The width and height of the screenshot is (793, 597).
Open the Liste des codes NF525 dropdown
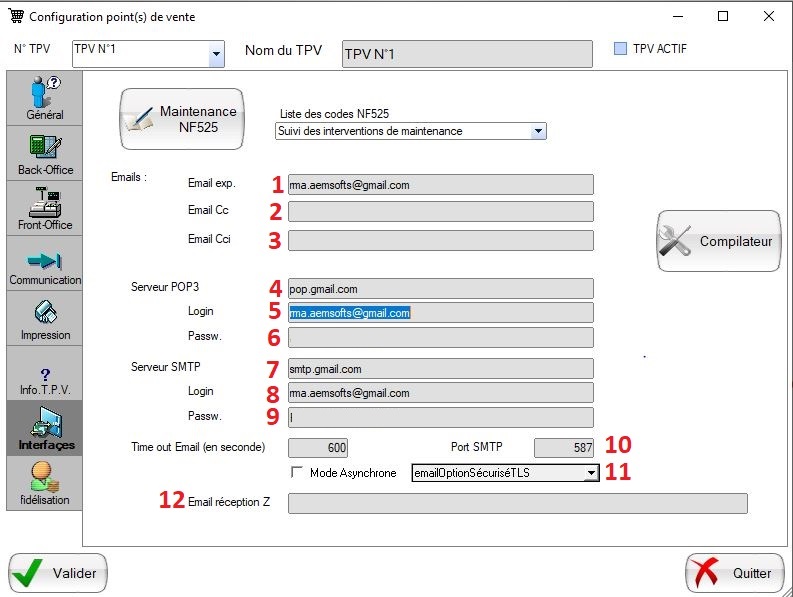point(538,131)
